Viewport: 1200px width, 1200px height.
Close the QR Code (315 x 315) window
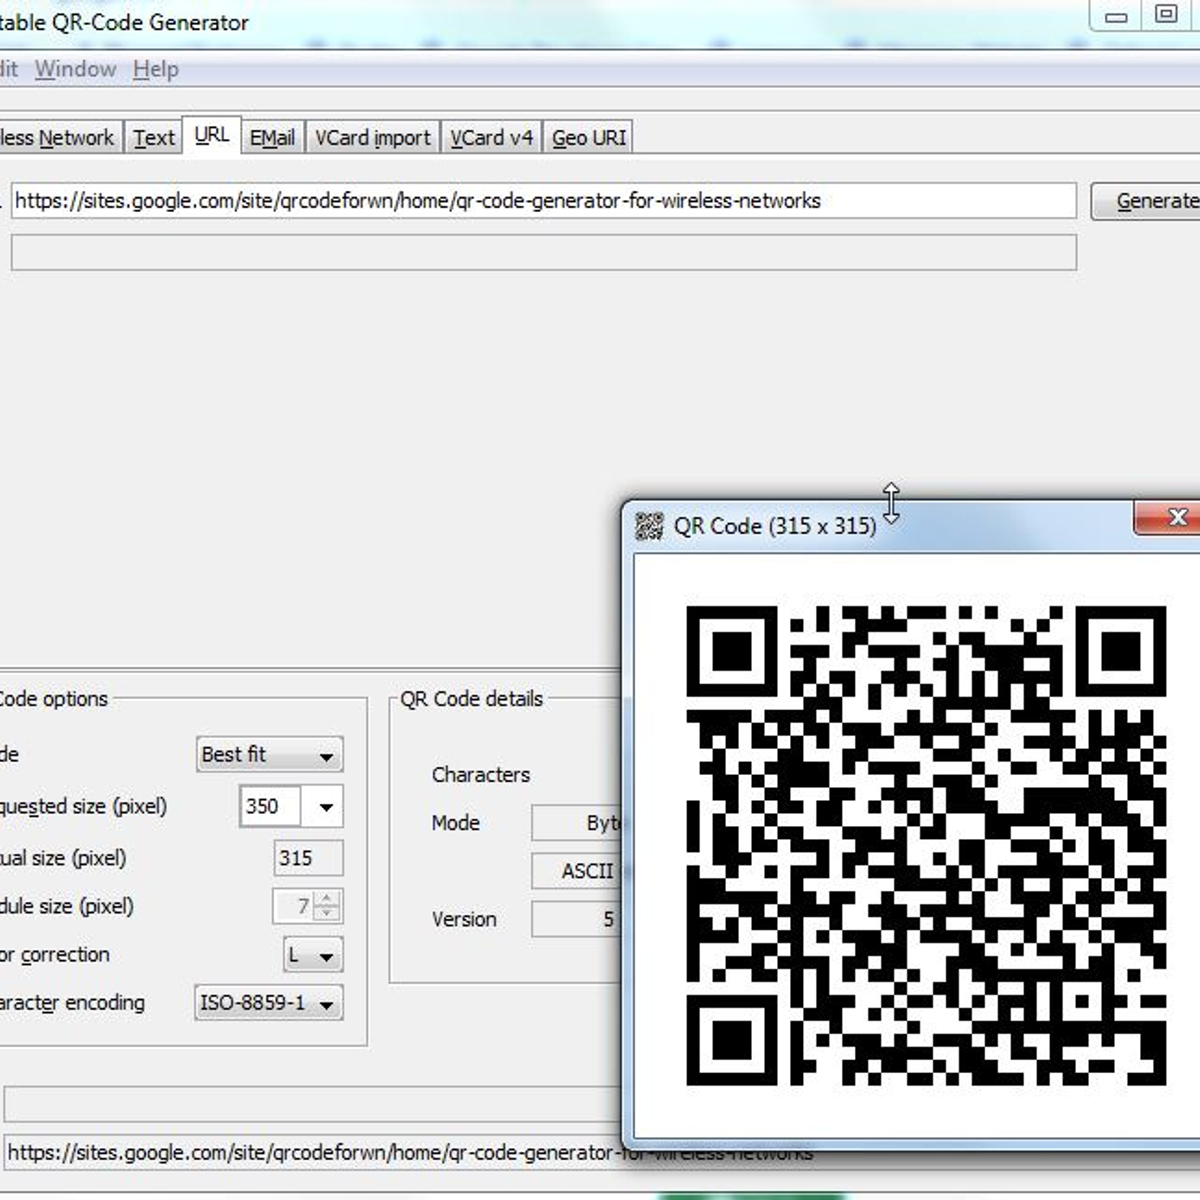[1178, 518]
